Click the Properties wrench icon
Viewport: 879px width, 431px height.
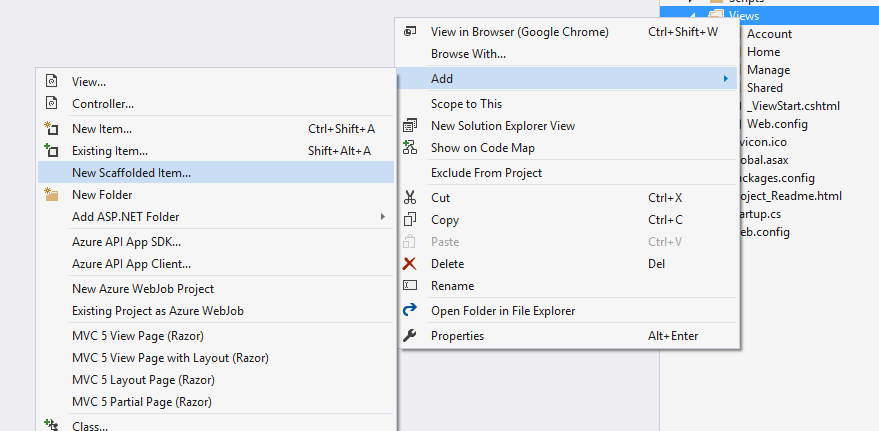point(409,336)
